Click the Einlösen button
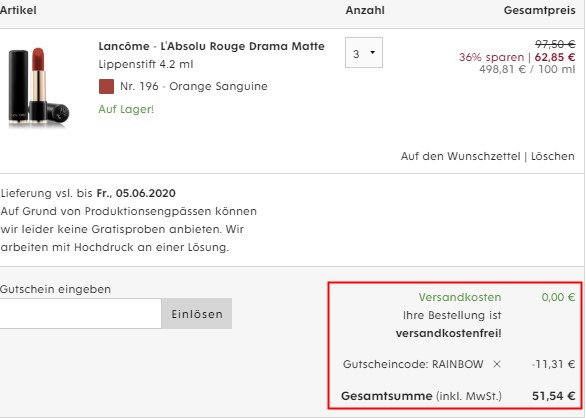 [x=197, y=314]
